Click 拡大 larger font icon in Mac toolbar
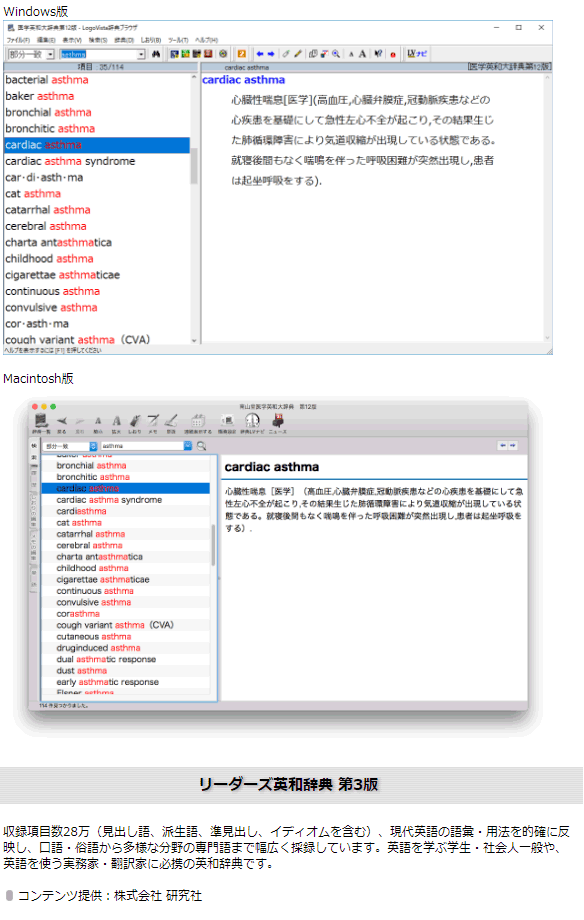 [x=116, y=423]
